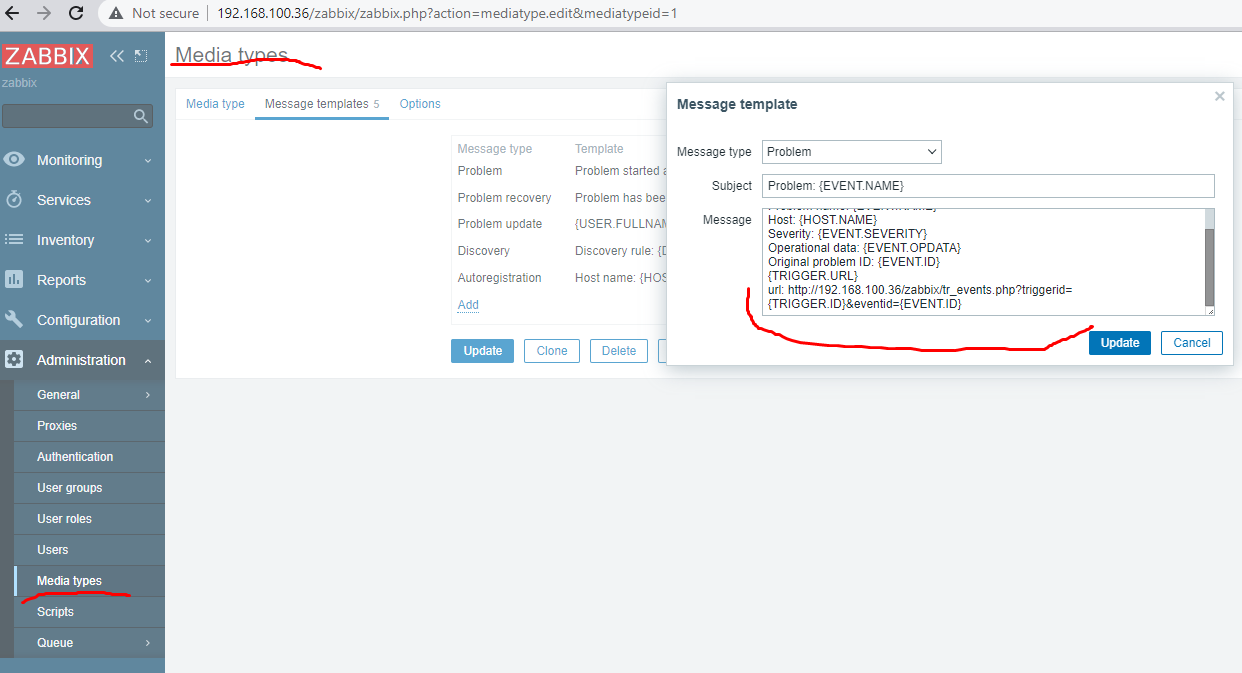Switch to the Options tab

[420, 104]
